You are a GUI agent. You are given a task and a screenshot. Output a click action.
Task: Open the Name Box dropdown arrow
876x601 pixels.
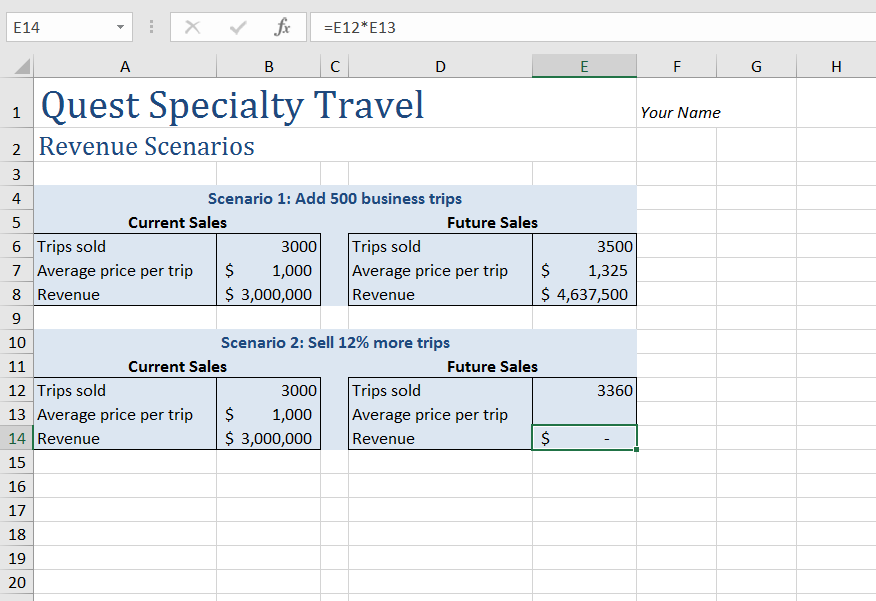(x=120, y=27)
